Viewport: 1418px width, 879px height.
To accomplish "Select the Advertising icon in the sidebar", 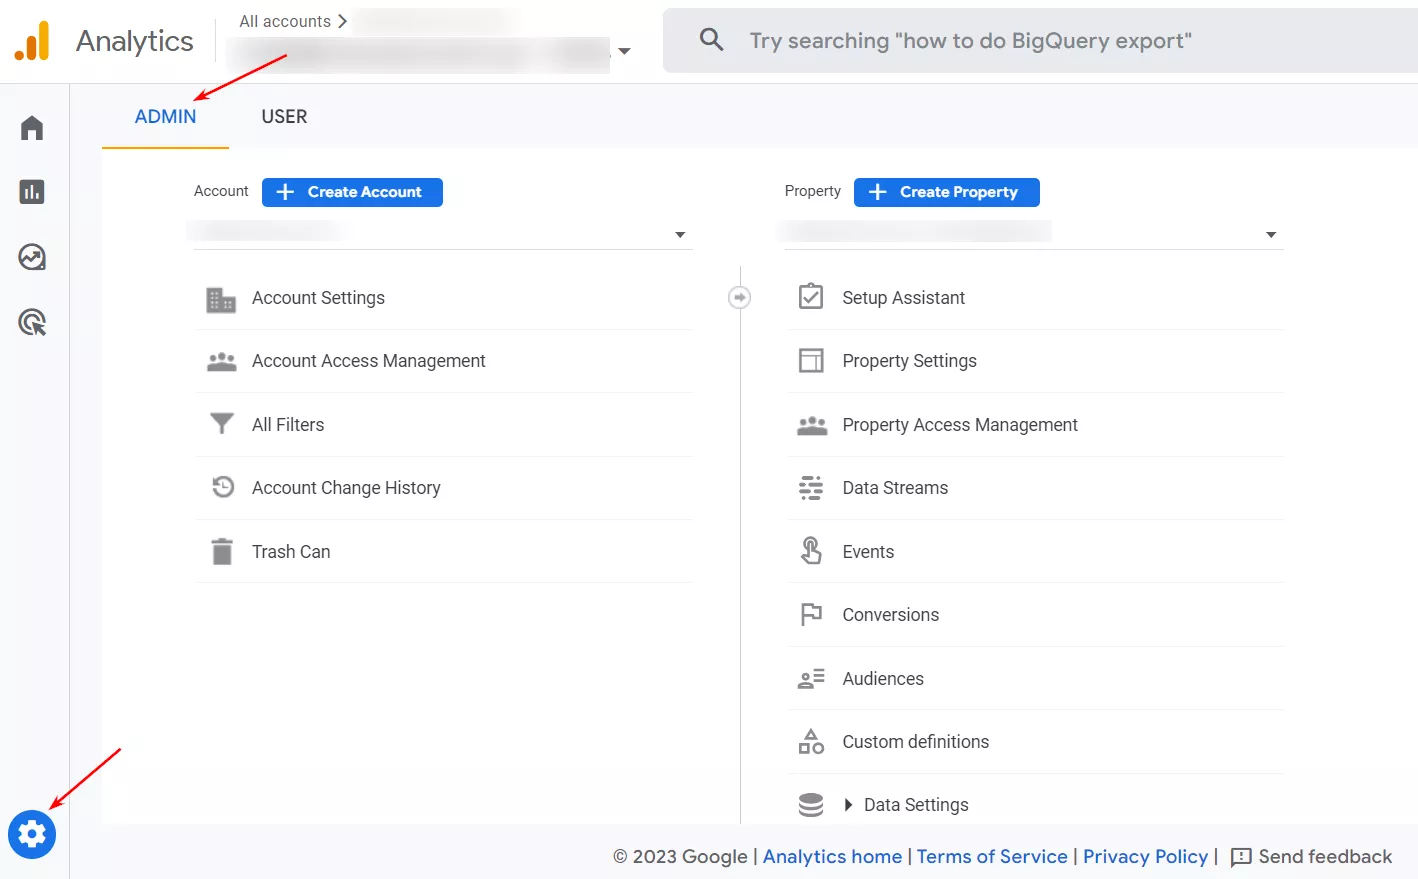I will (x=32, y=321).
